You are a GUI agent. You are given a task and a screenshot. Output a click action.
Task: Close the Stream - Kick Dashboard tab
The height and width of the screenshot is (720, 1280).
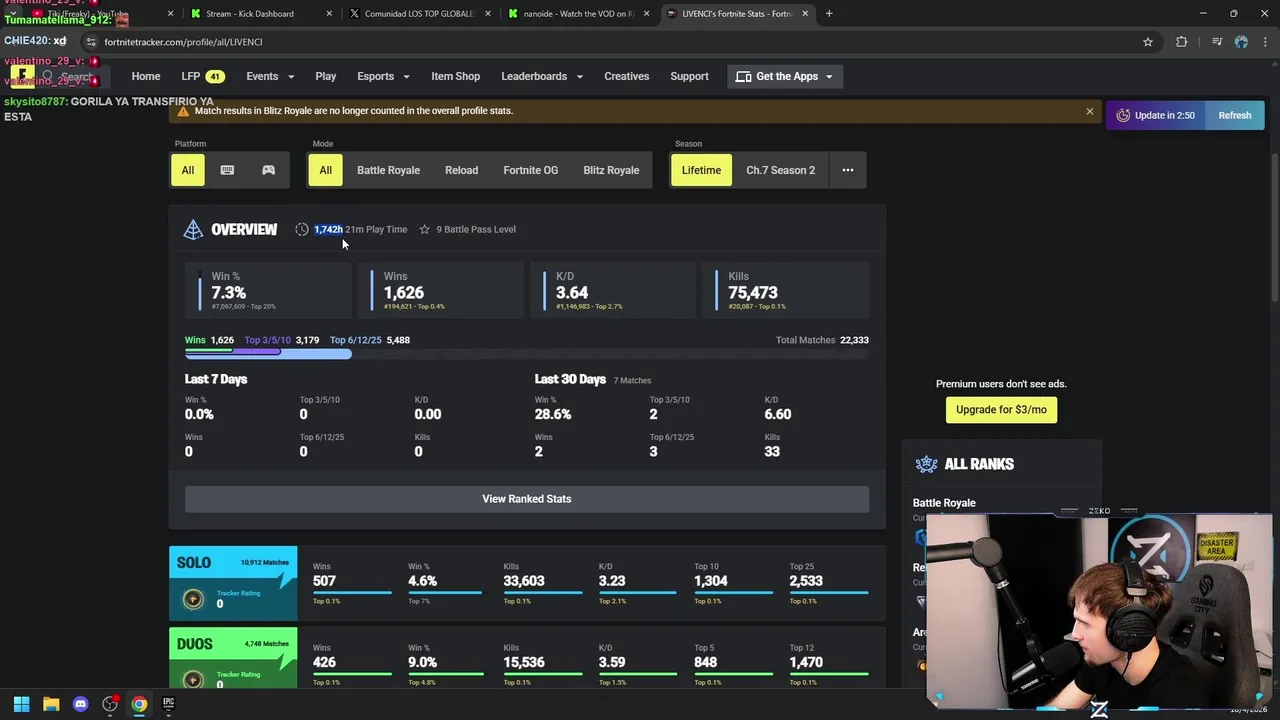330,14
